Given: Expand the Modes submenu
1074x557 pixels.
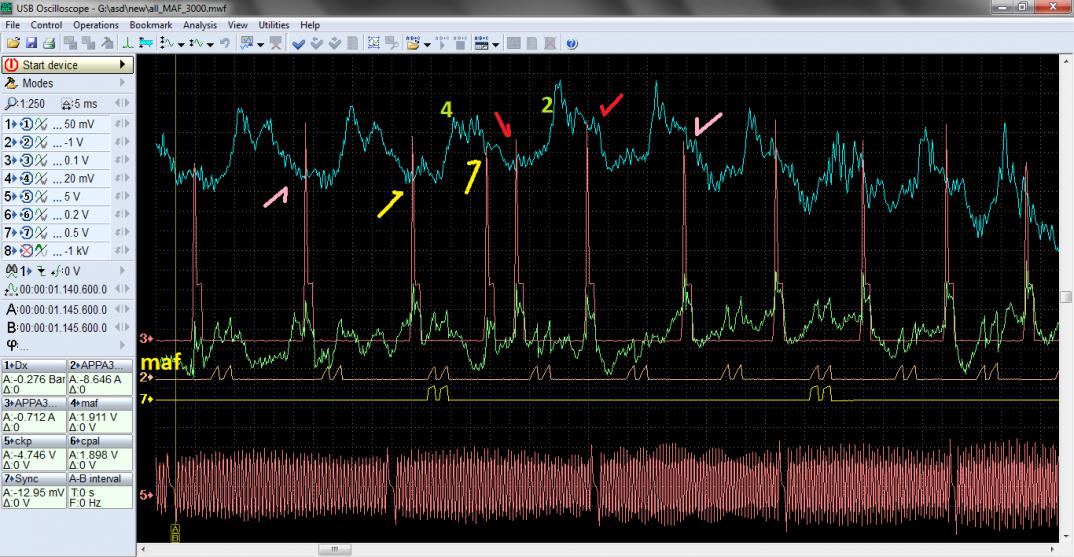Looking at the screenshot, I should point(123,83).
